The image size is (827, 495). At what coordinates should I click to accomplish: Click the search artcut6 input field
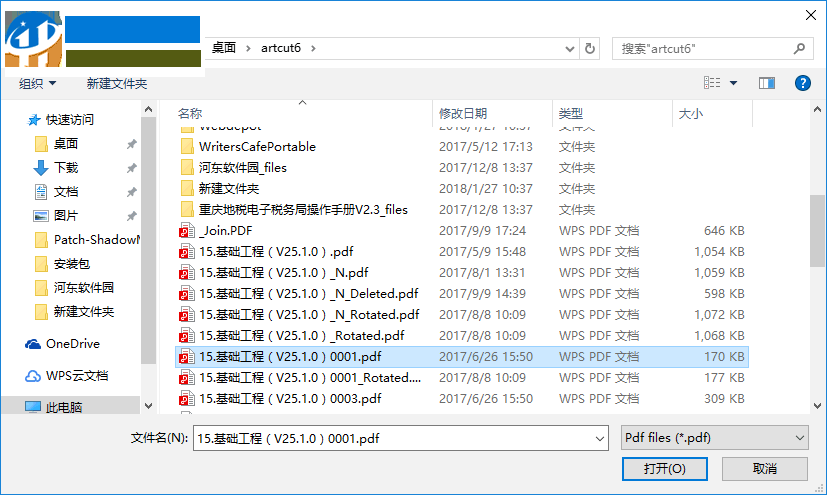pyautogui.click(x=713, y=48)
